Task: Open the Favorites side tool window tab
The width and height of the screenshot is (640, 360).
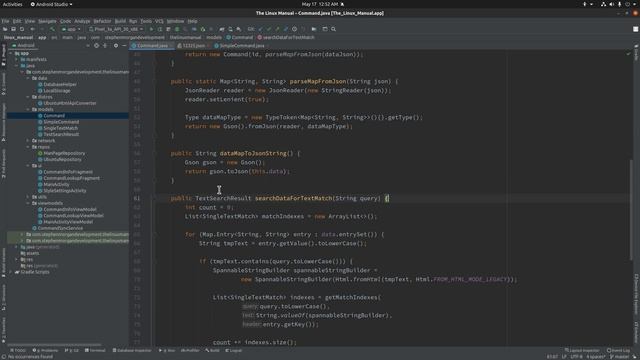Action: (3, 330)
